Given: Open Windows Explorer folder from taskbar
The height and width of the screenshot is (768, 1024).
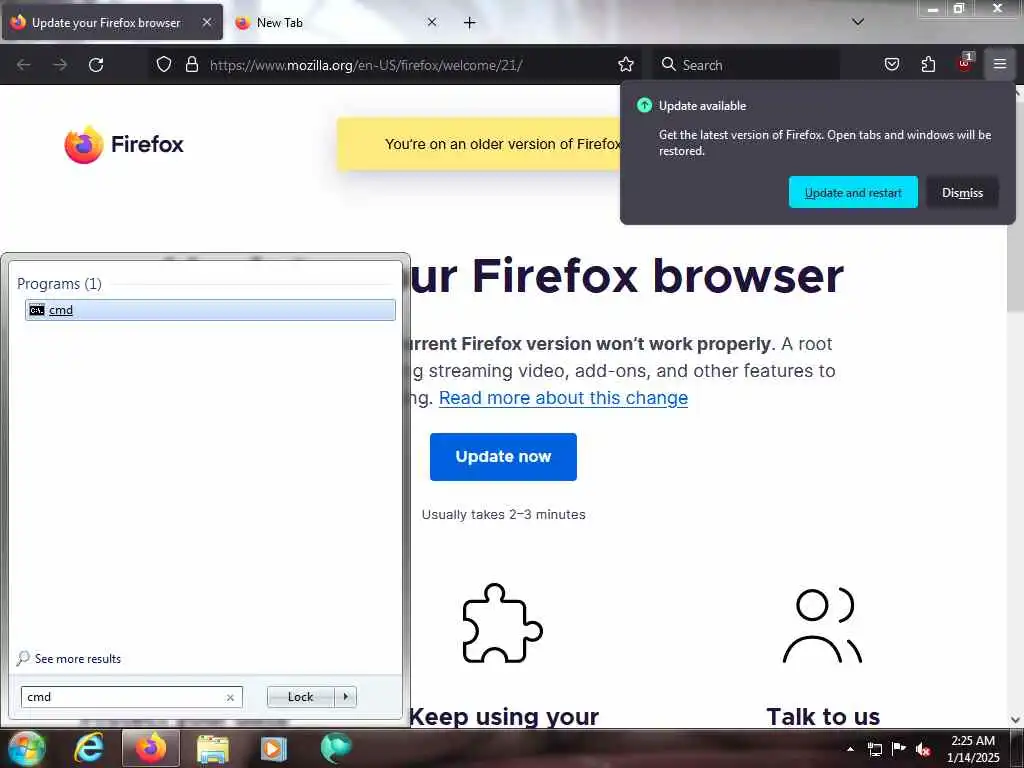Looking at the screenshot, I should coord(213,748).
